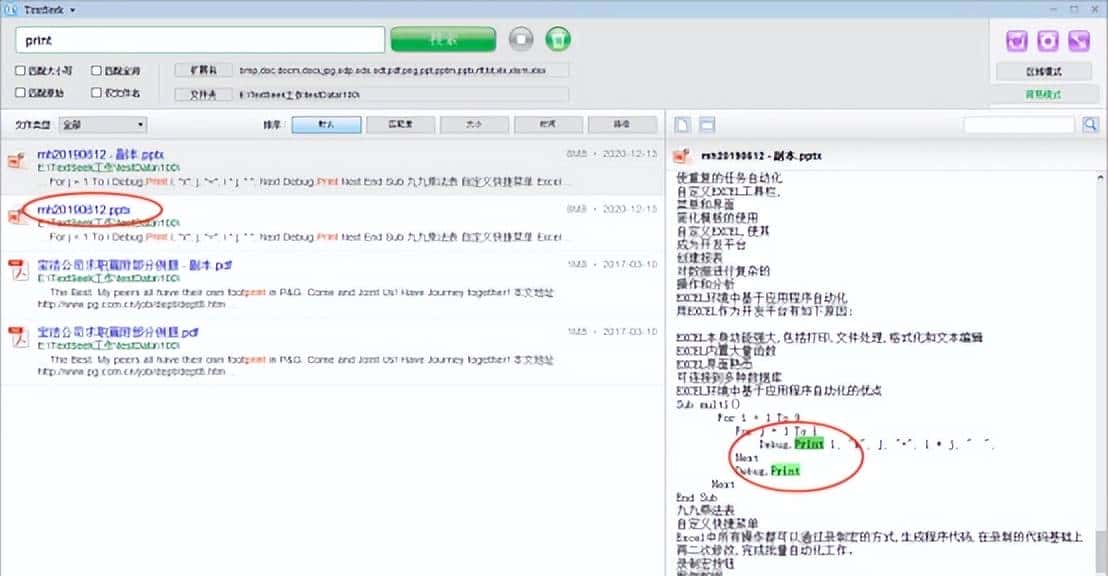Sort results by path with the last tab

coord(622,124)
